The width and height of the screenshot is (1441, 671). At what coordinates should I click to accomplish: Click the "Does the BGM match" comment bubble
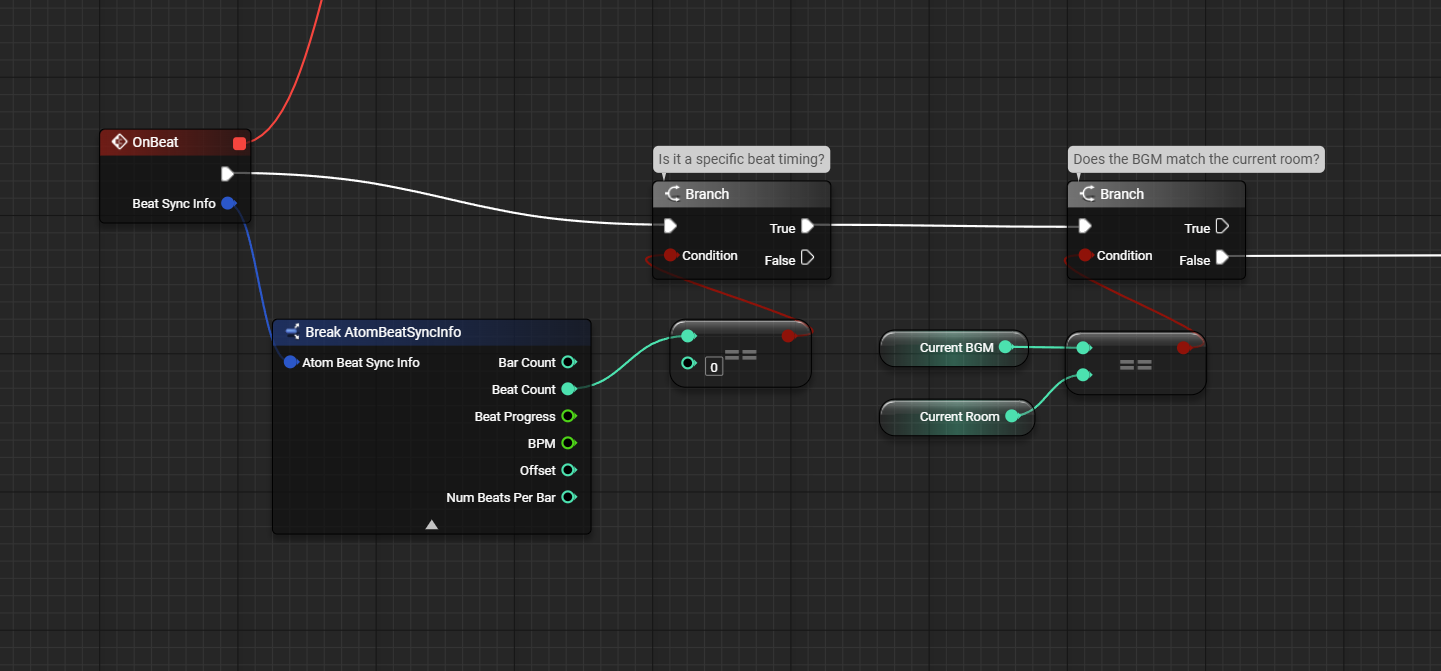tap(1196, 158)
